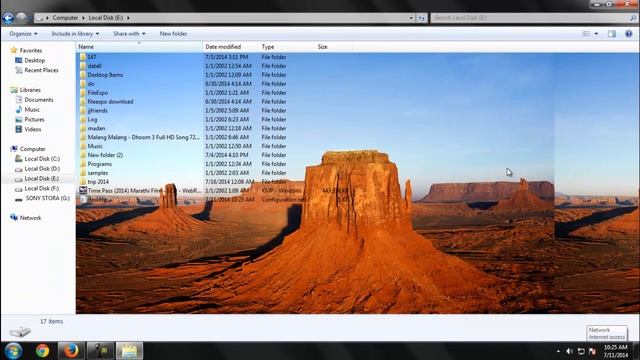The width and height of the screenshot is (640, 360).
Task: Click the network tray icon
Action: click(581, 351)
